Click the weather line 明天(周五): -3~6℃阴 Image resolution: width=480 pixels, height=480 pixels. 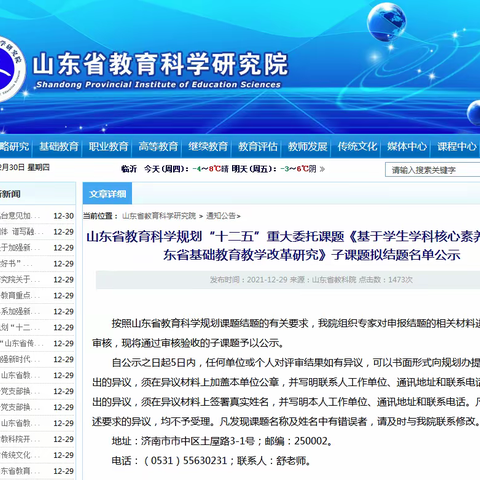[x=274, y=169]
